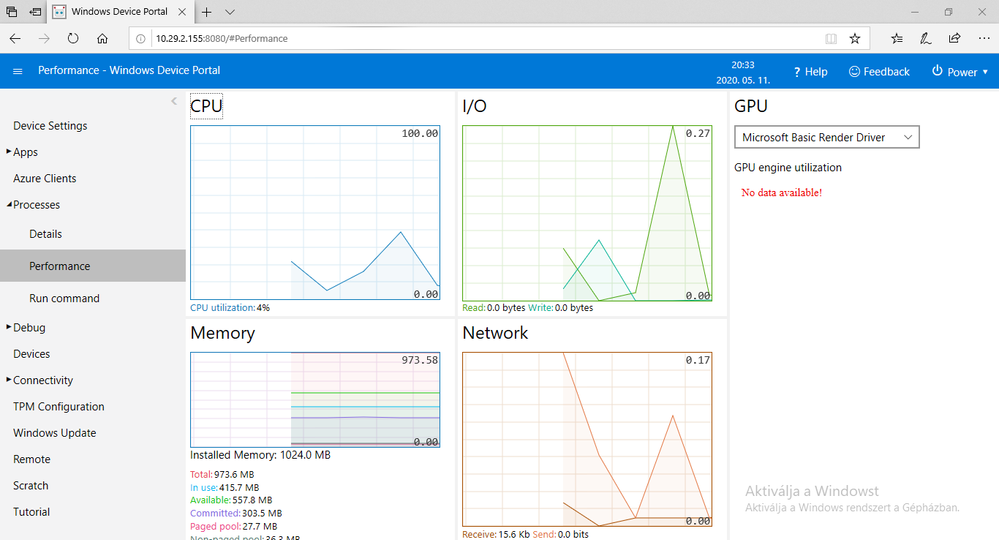The width and height of the screenshot is (999, 540).
Task: Open Azure Clients page
Action: 45,179
